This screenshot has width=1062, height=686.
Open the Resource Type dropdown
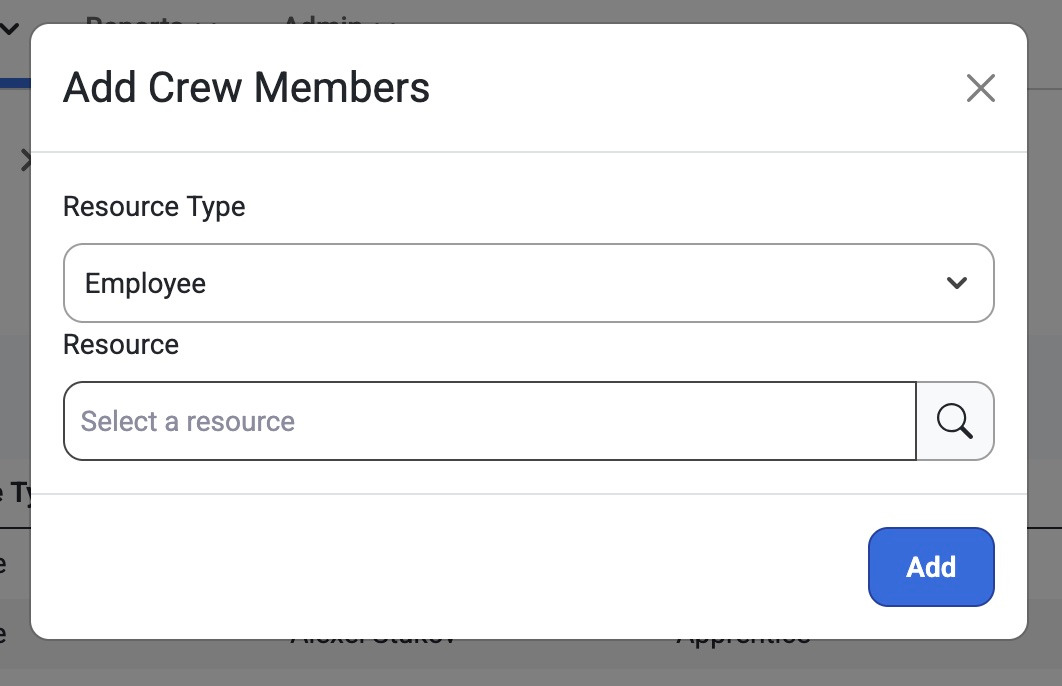click(528, 283)
